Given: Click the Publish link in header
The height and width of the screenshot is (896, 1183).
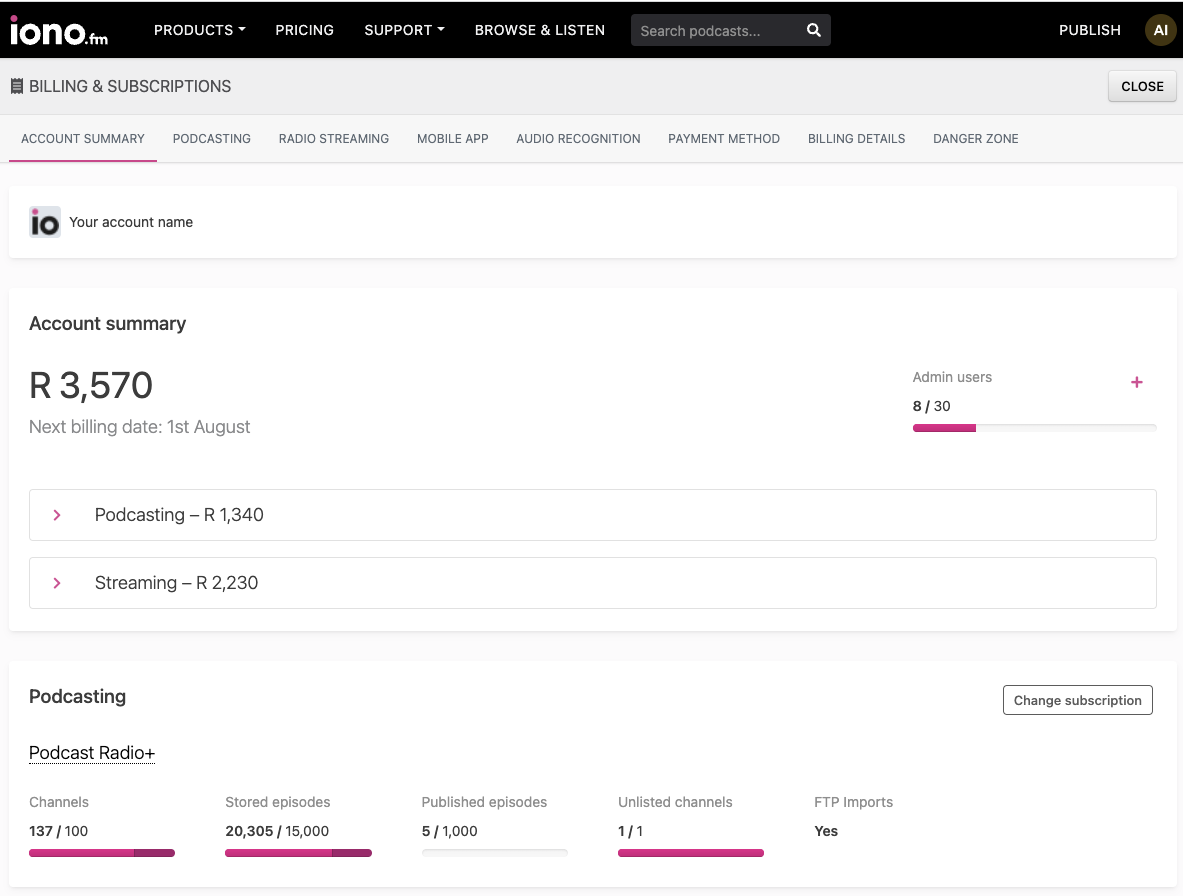Looking at the screenshot, I should click(x=1089, y=30).
